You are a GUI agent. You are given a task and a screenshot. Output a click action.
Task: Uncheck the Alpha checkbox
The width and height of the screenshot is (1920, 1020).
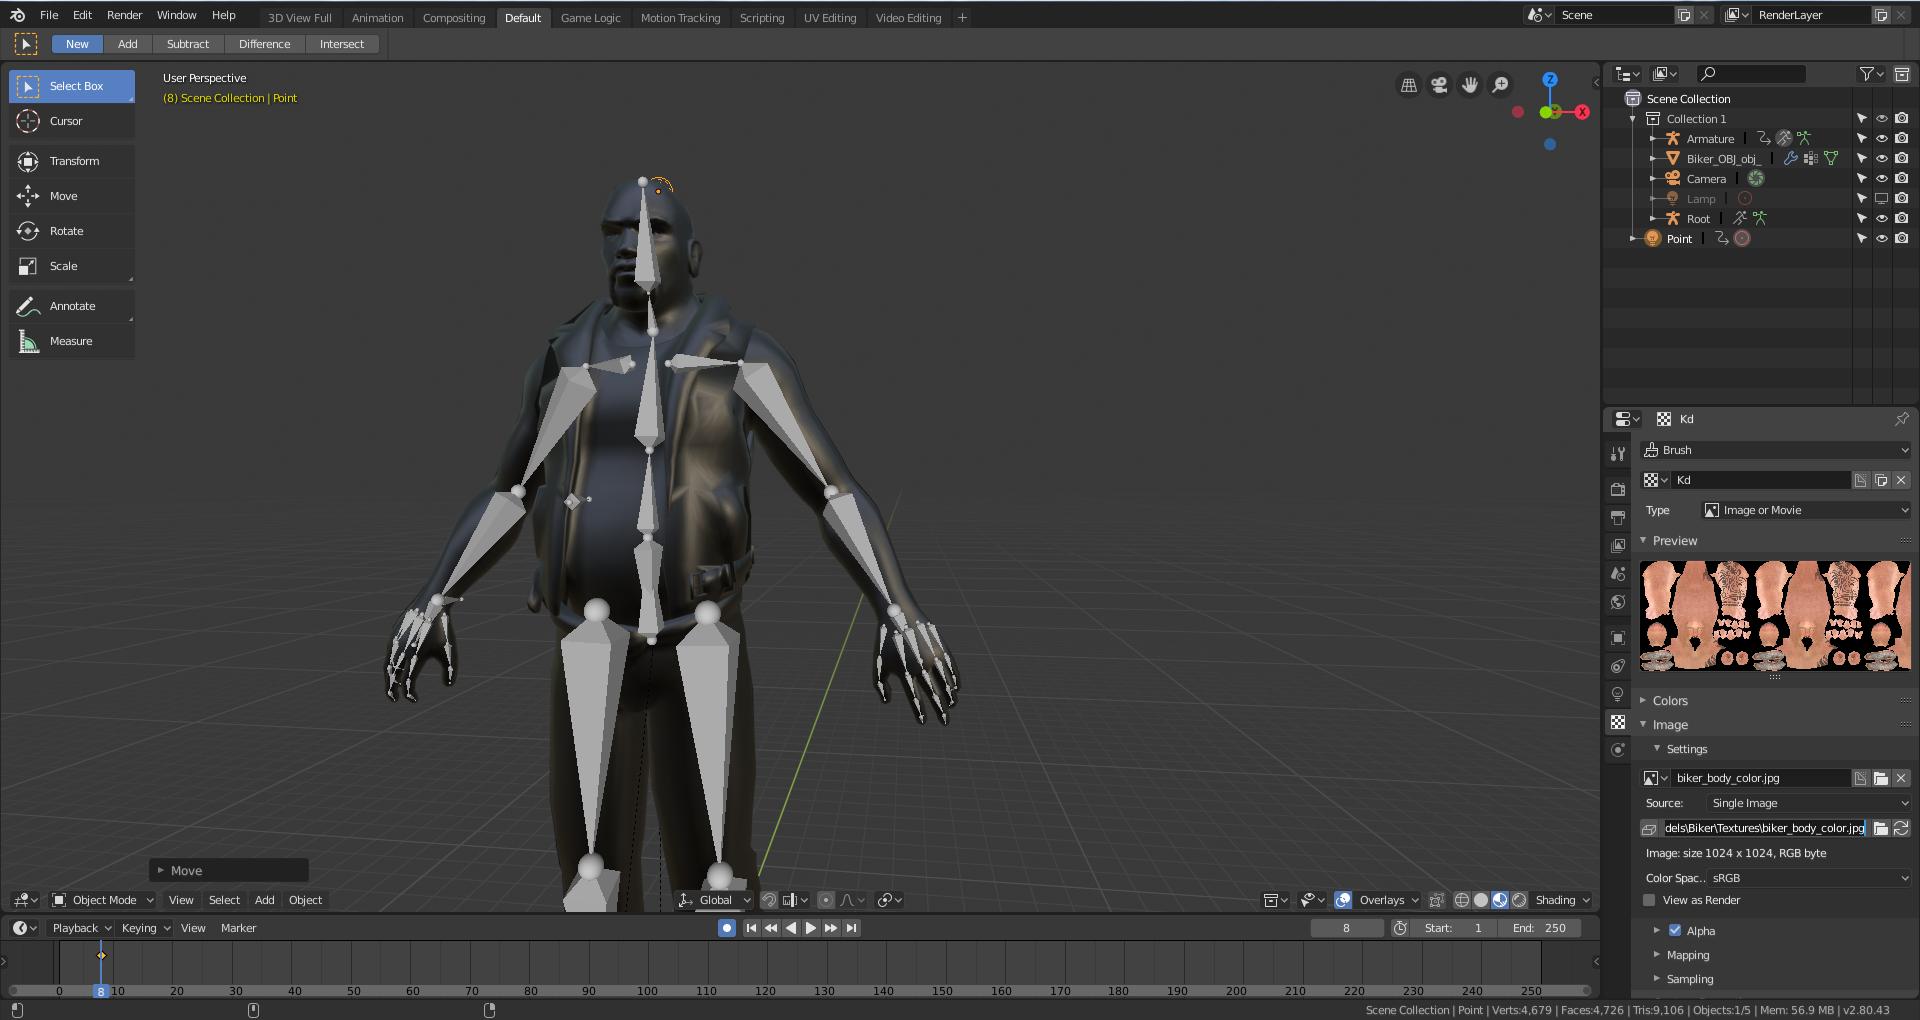1675,931
